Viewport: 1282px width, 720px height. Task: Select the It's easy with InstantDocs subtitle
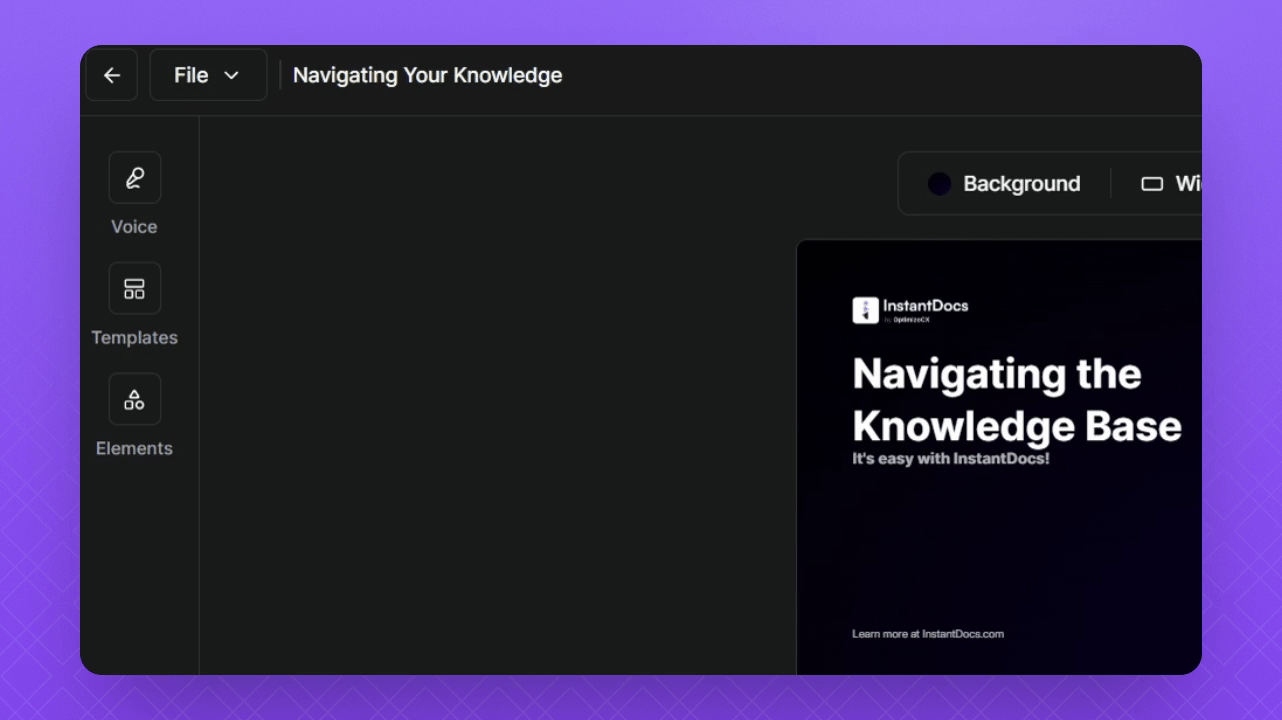pos(950,459)
